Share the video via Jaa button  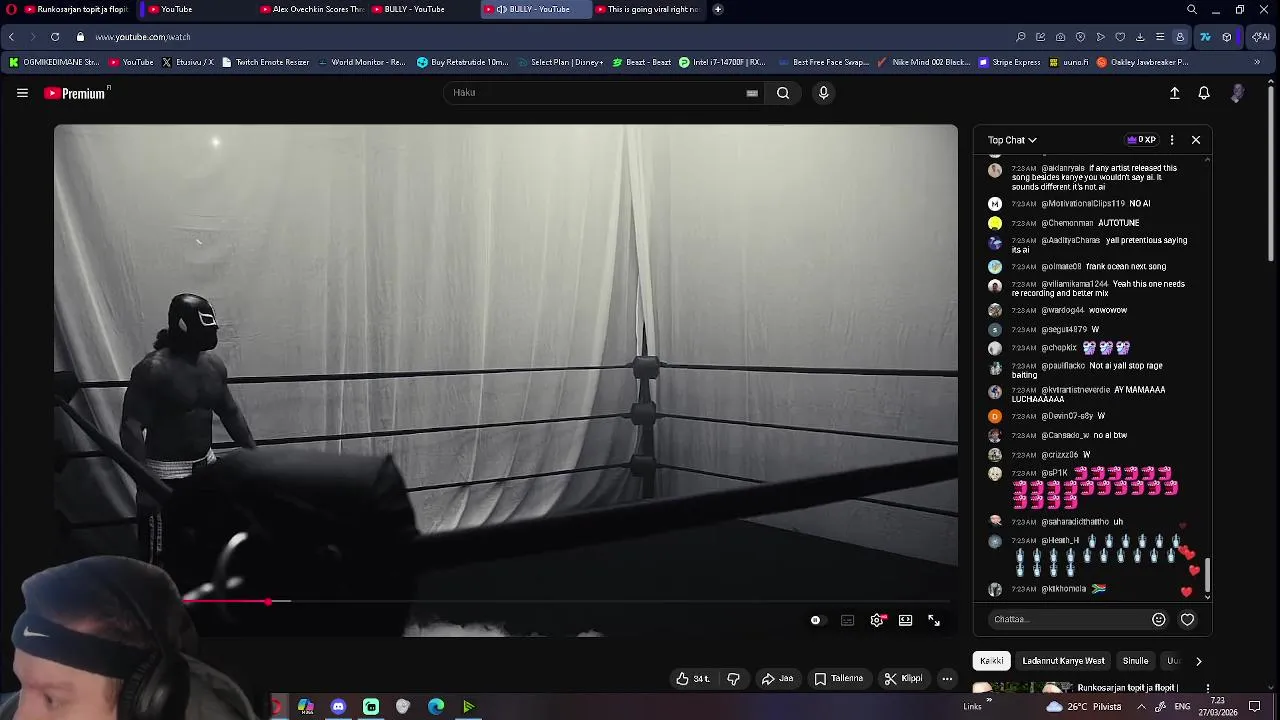point(777,678)
